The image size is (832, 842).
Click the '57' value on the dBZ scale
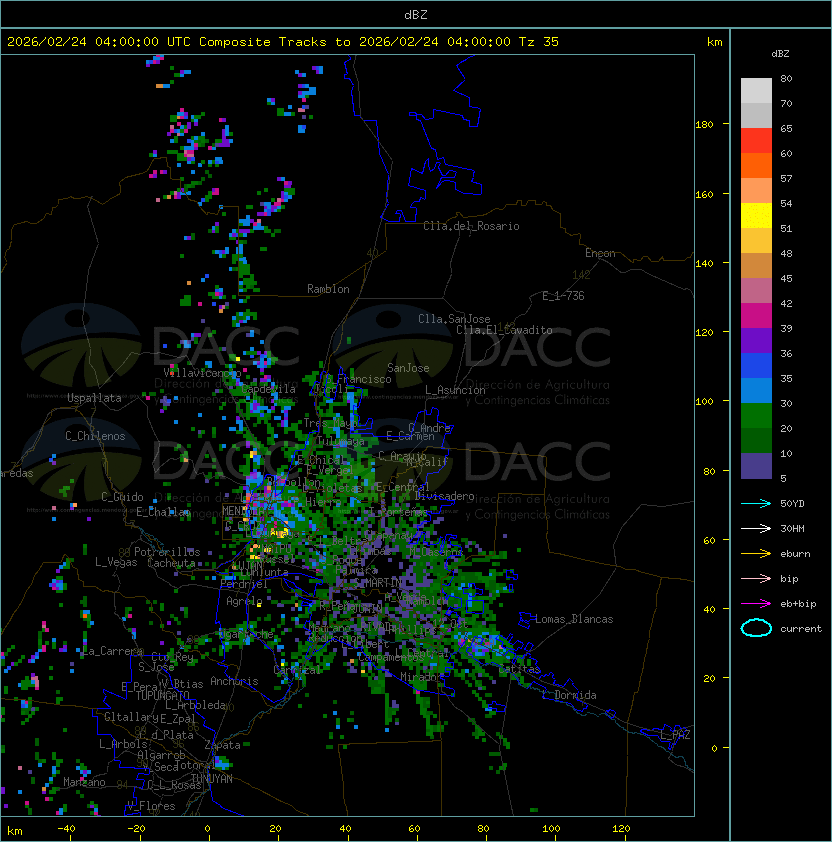click(x=786, y=178)
